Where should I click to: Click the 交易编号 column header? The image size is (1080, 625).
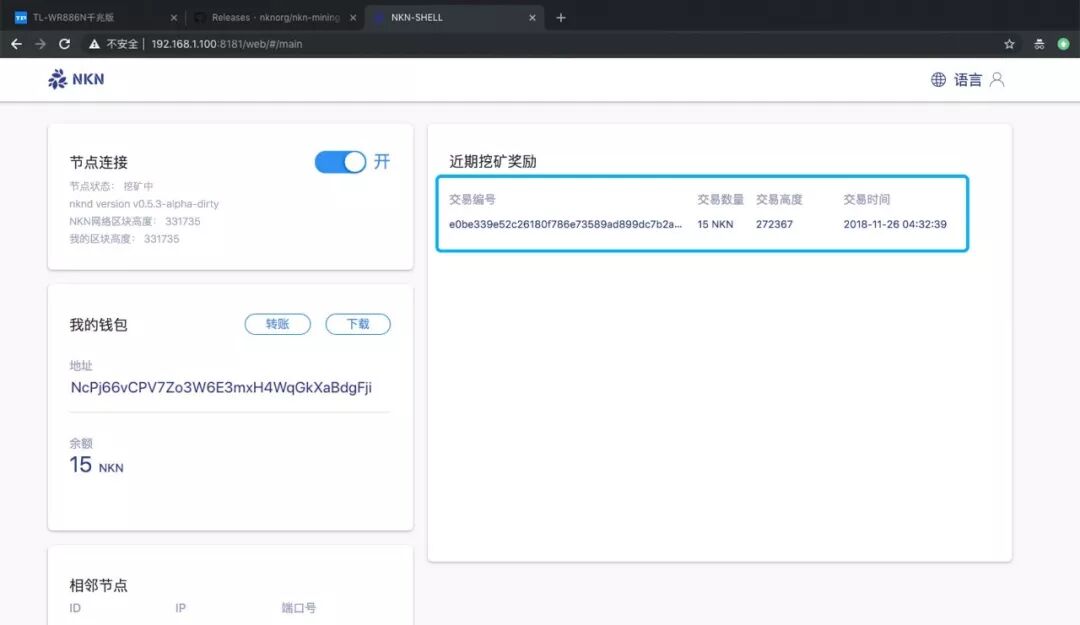click(472, 199)
